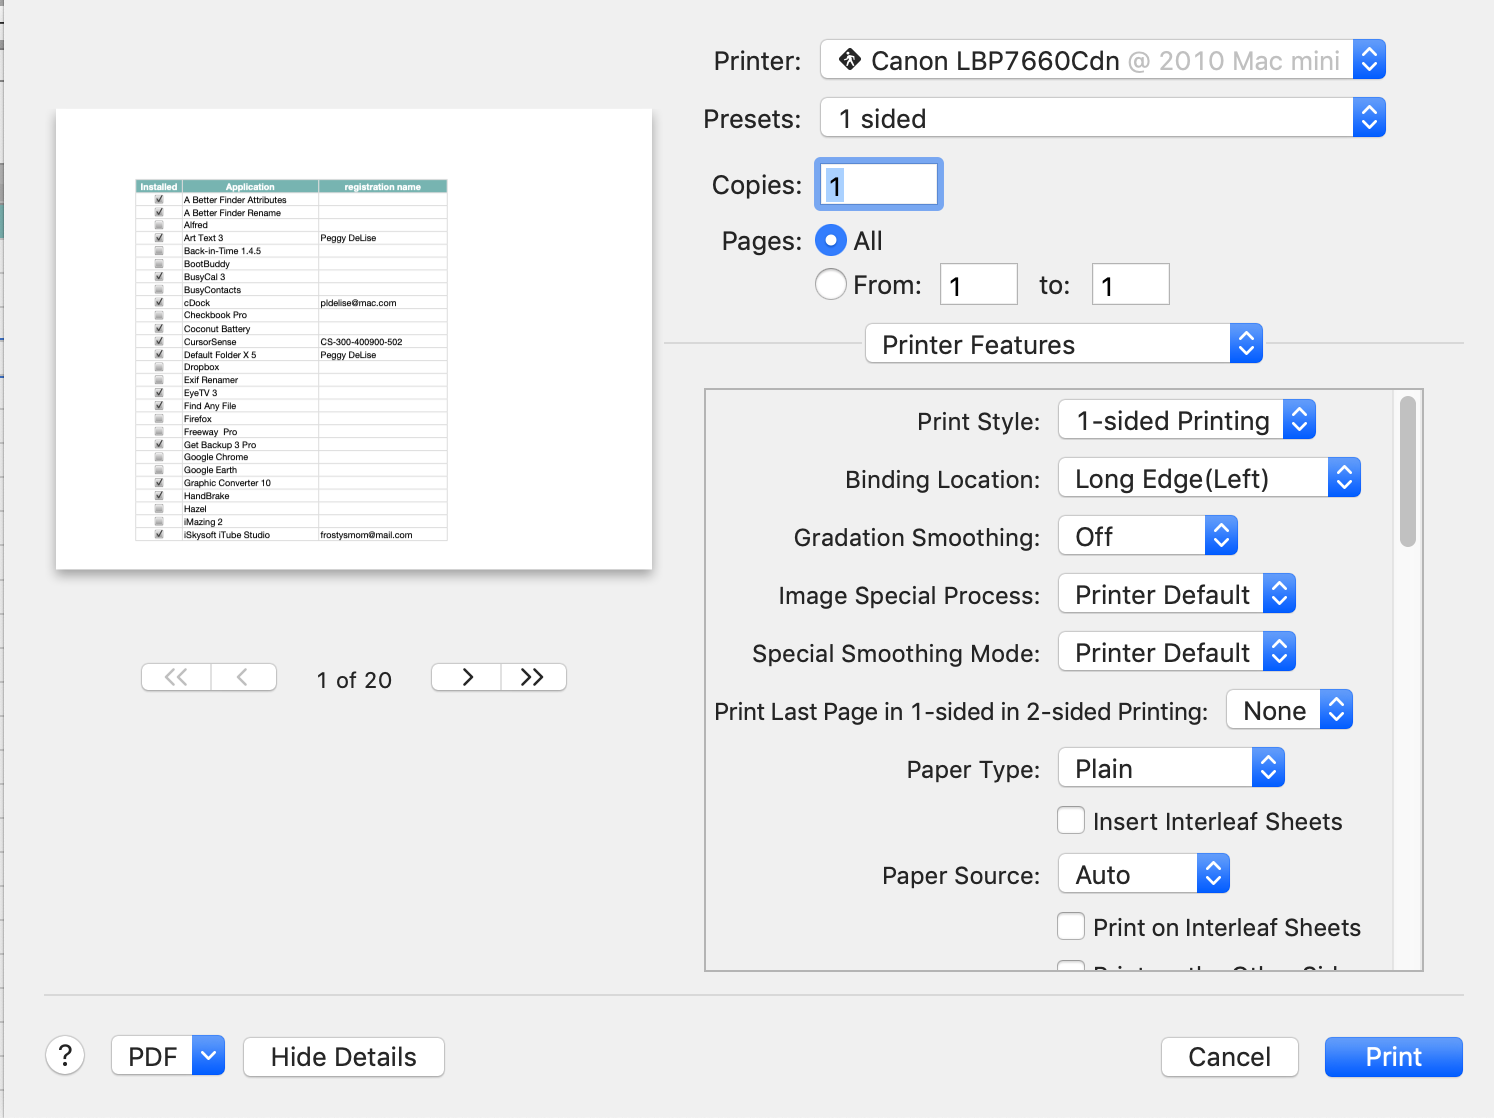Click the printer features scrollbar

pos(1408,472)
